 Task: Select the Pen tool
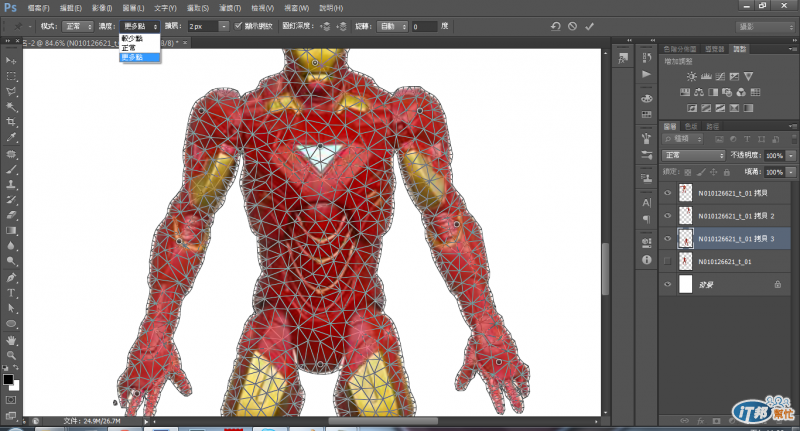[x=11, y=278]
